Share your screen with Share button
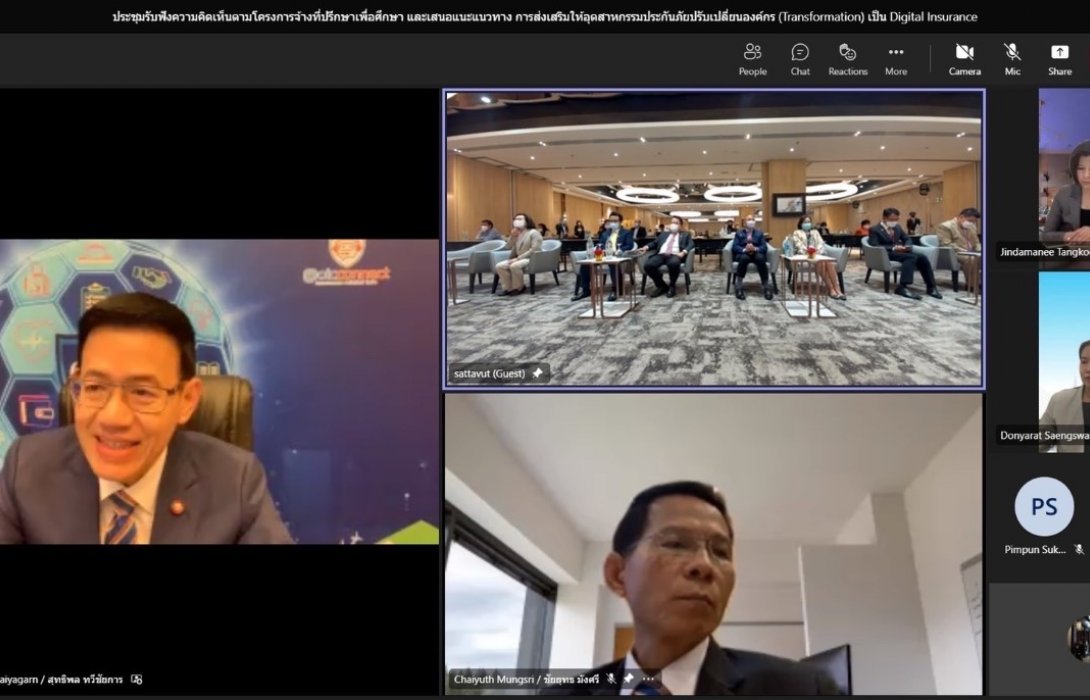This screenshot has width=1090, height=700. click(x=1059, y=59)
